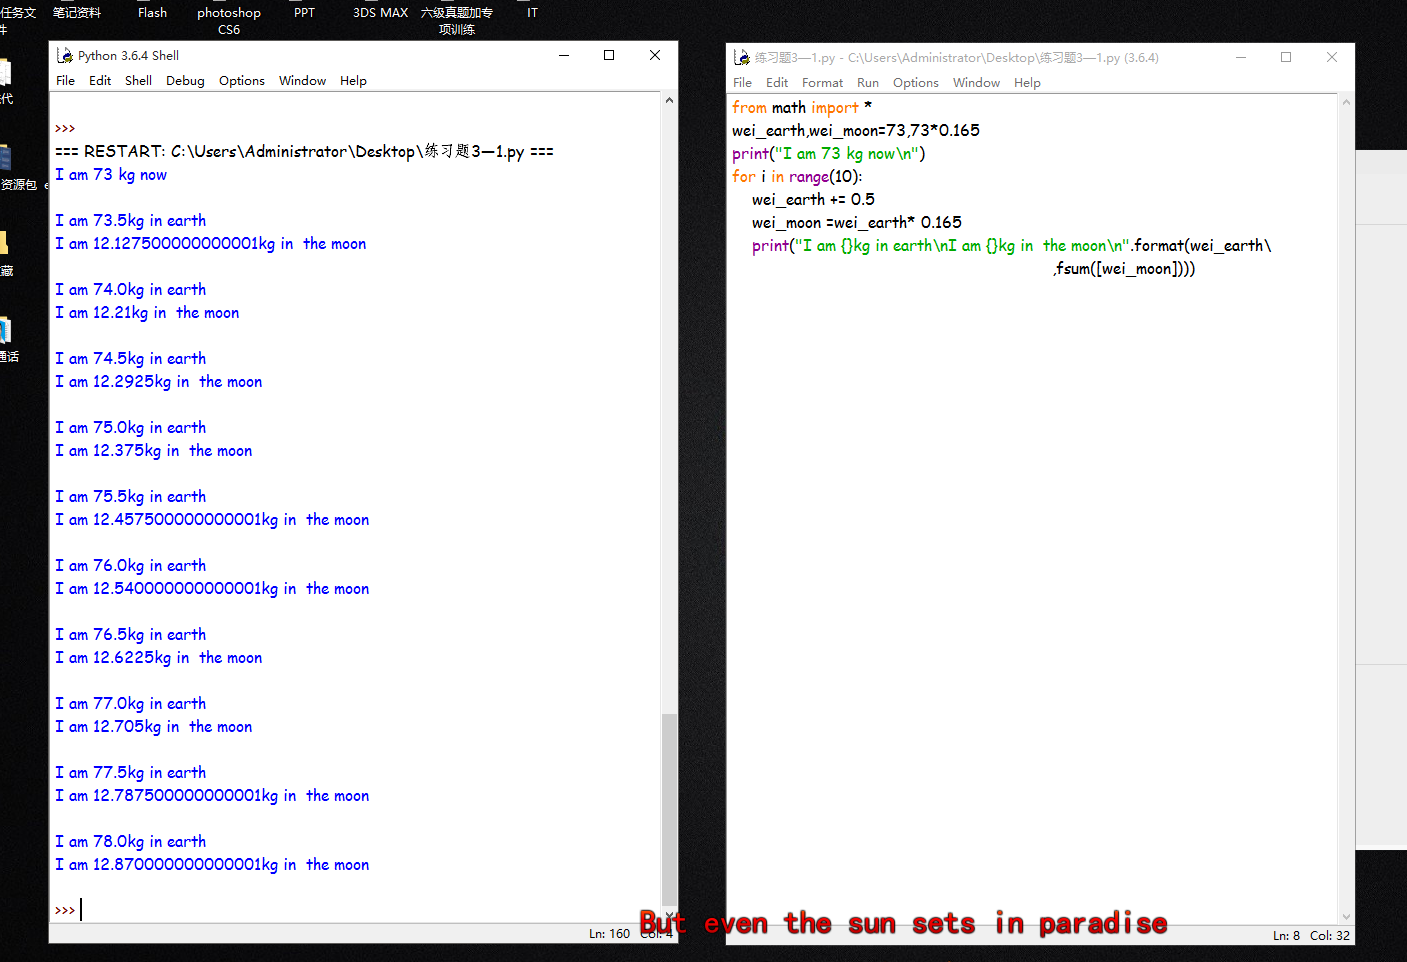The image size is (1407, 962).
Task: Open the Debug menu in Python Shell
Action: pos(185,80)
